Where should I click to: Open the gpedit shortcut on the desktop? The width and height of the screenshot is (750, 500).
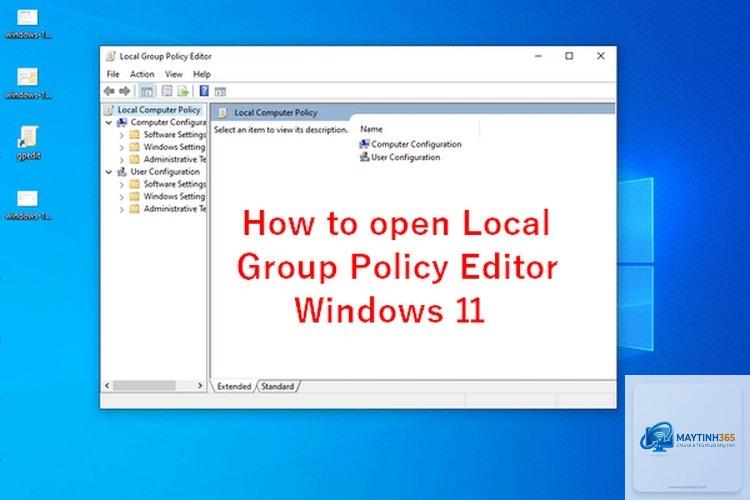[x=28, y=143]
